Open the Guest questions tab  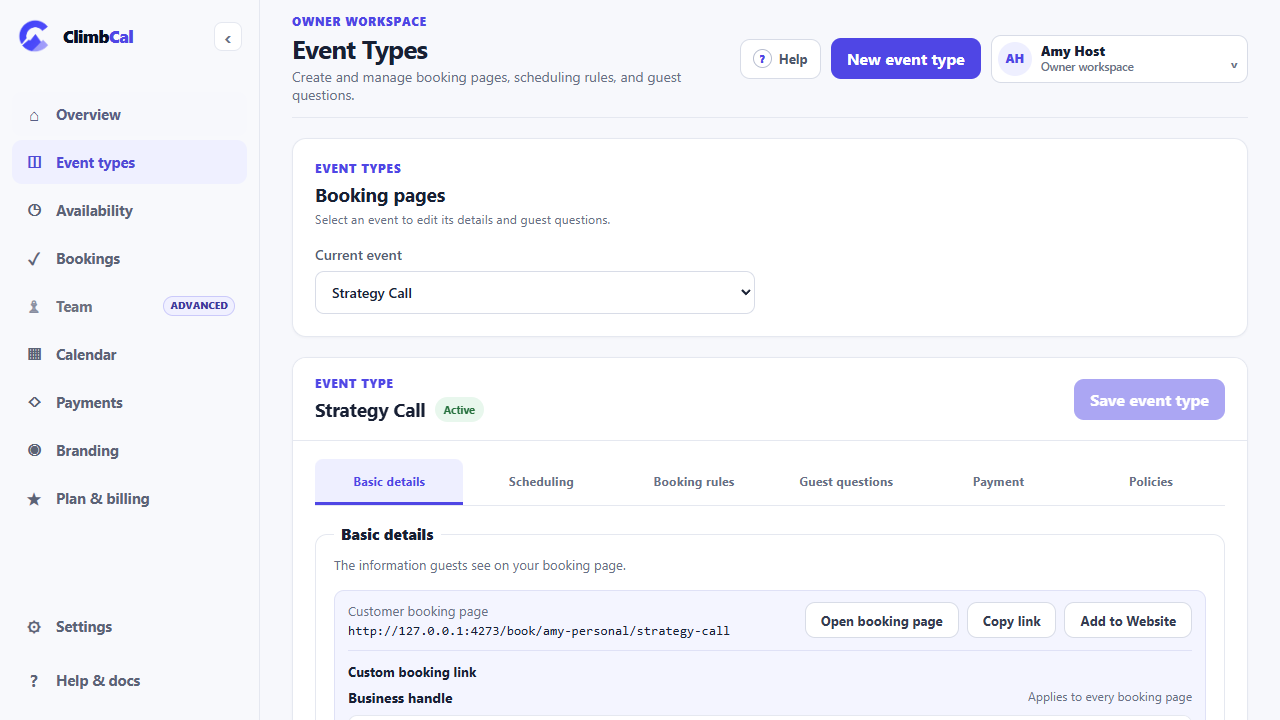pyautogui.click(x=846, y=482)
